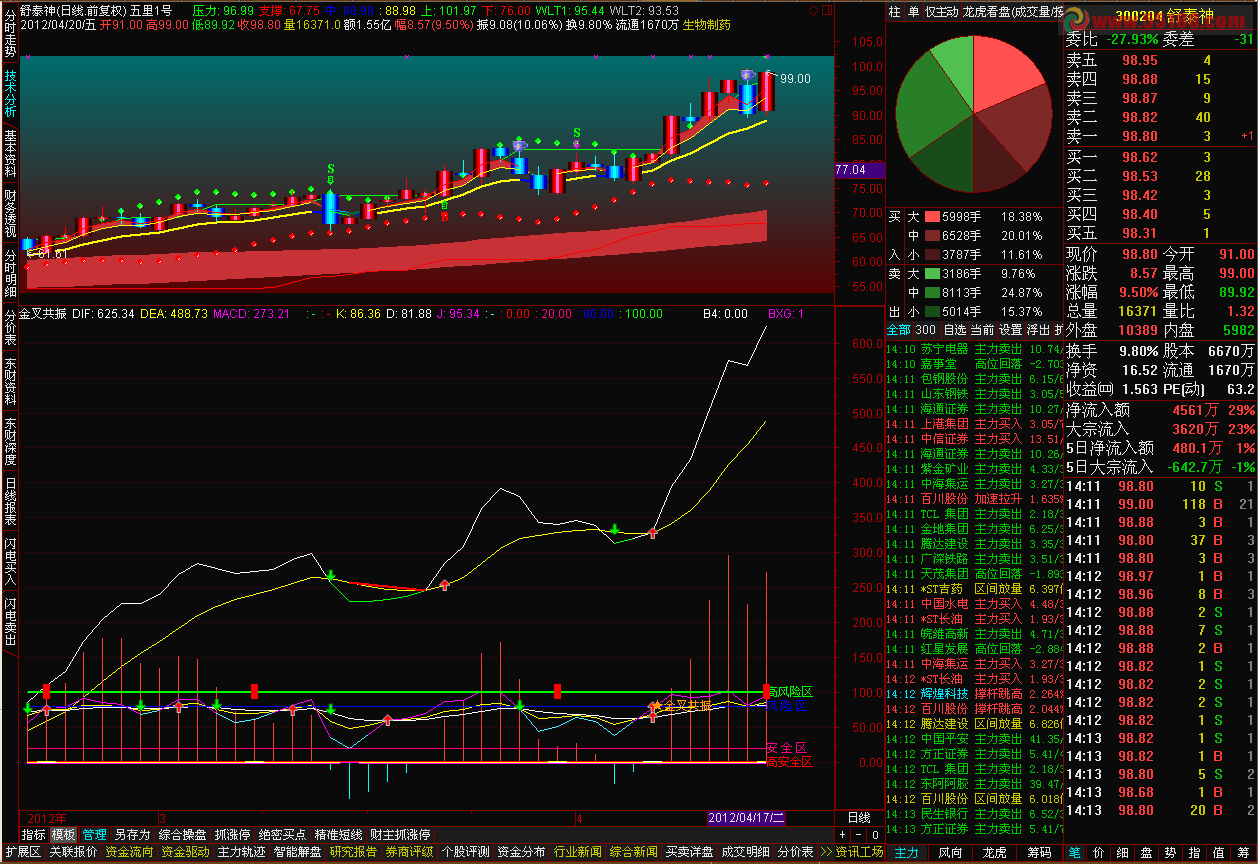This screenshot has width=1258, height=864.
Task: Open 分时走势 sidebar tab
Action: tap(10, 33)
